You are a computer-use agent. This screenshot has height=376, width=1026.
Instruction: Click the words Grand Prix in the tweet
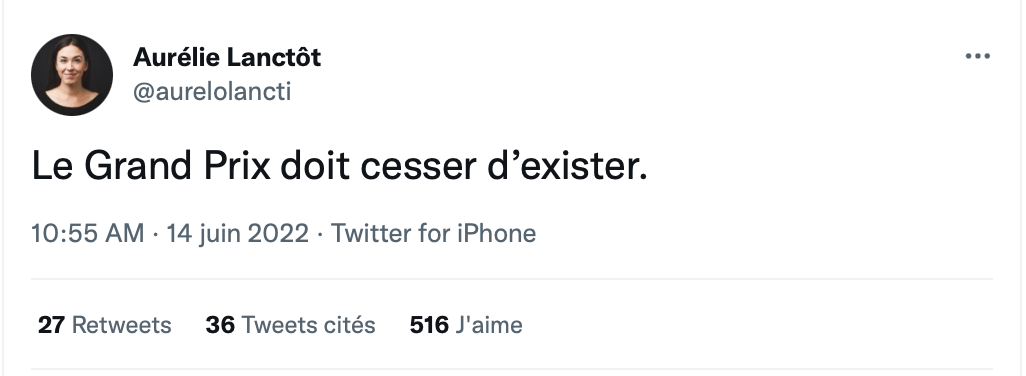(177, 166)
